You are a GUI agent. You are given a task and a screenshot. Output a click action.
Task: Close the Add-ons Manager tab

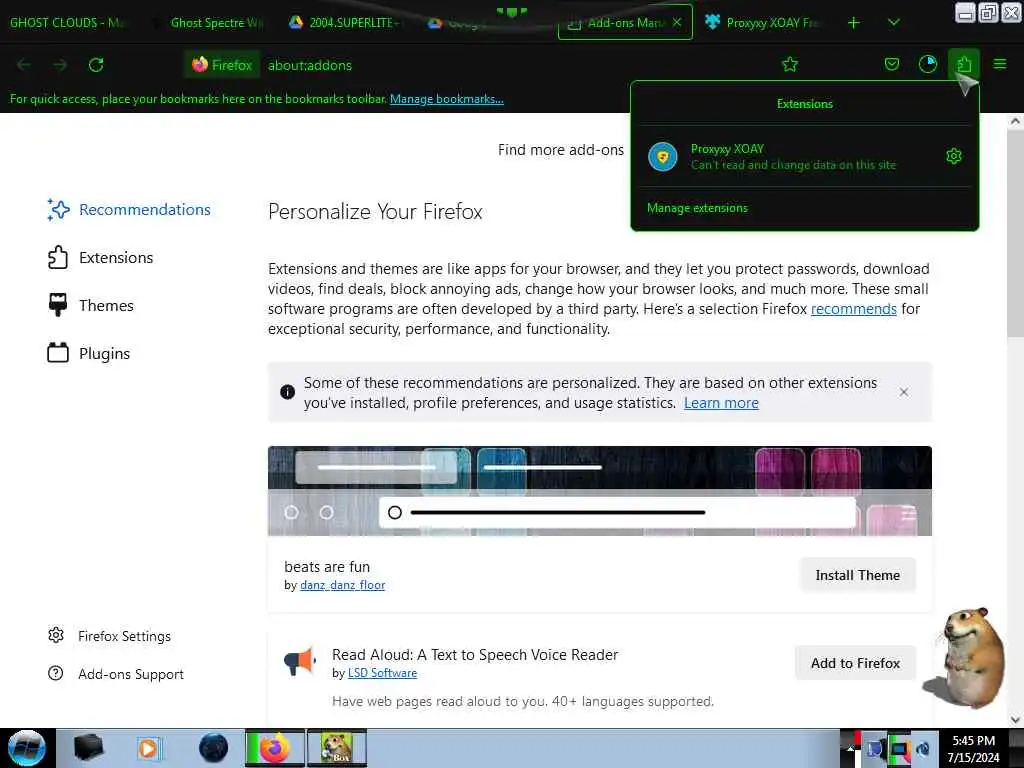(677, 22)
